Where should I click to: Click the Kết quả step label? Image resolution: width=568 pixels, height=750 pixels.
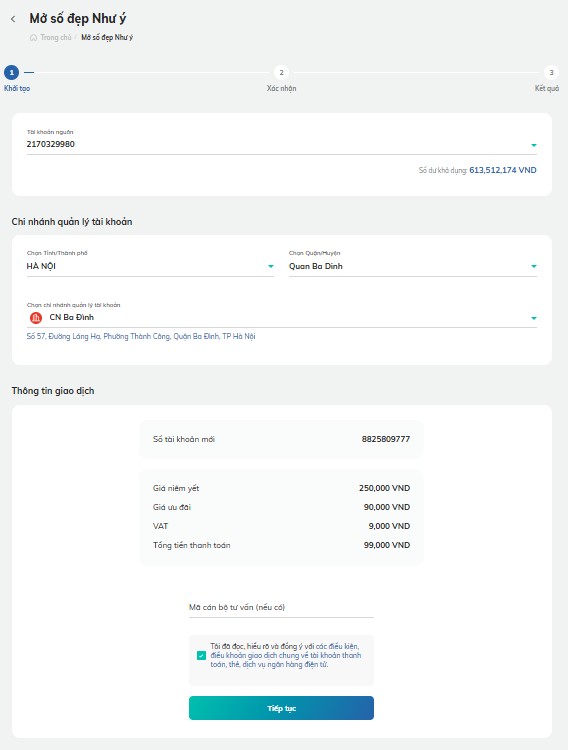(x=547, y=88)
